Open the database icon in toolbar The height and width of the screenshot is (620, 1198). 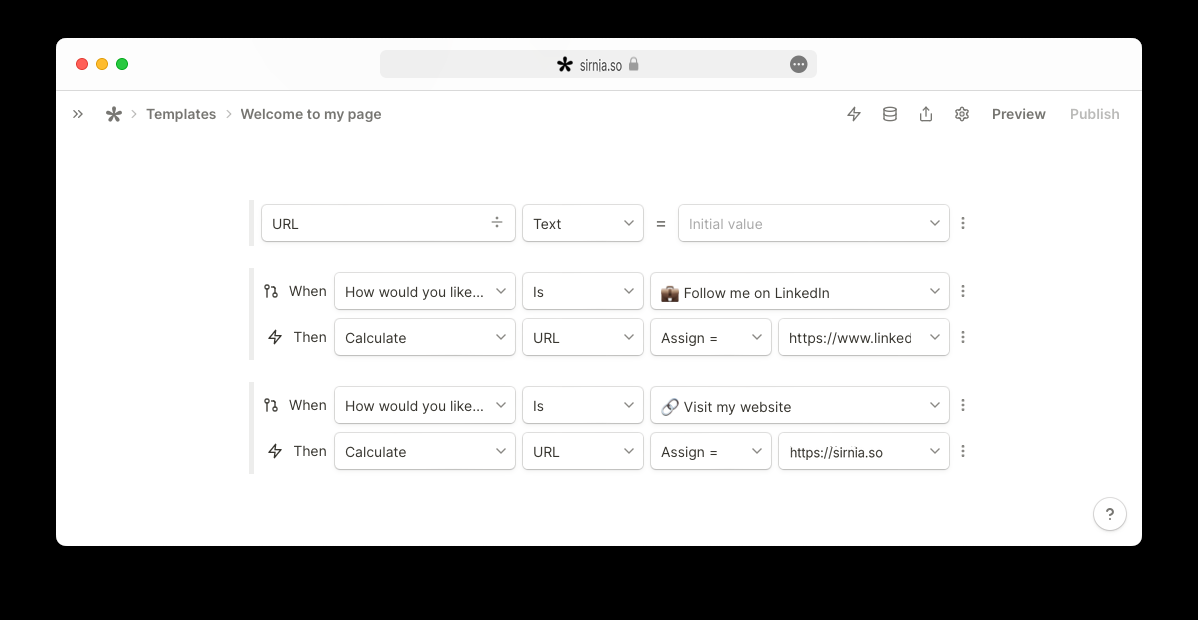click(x=890, y=114)
